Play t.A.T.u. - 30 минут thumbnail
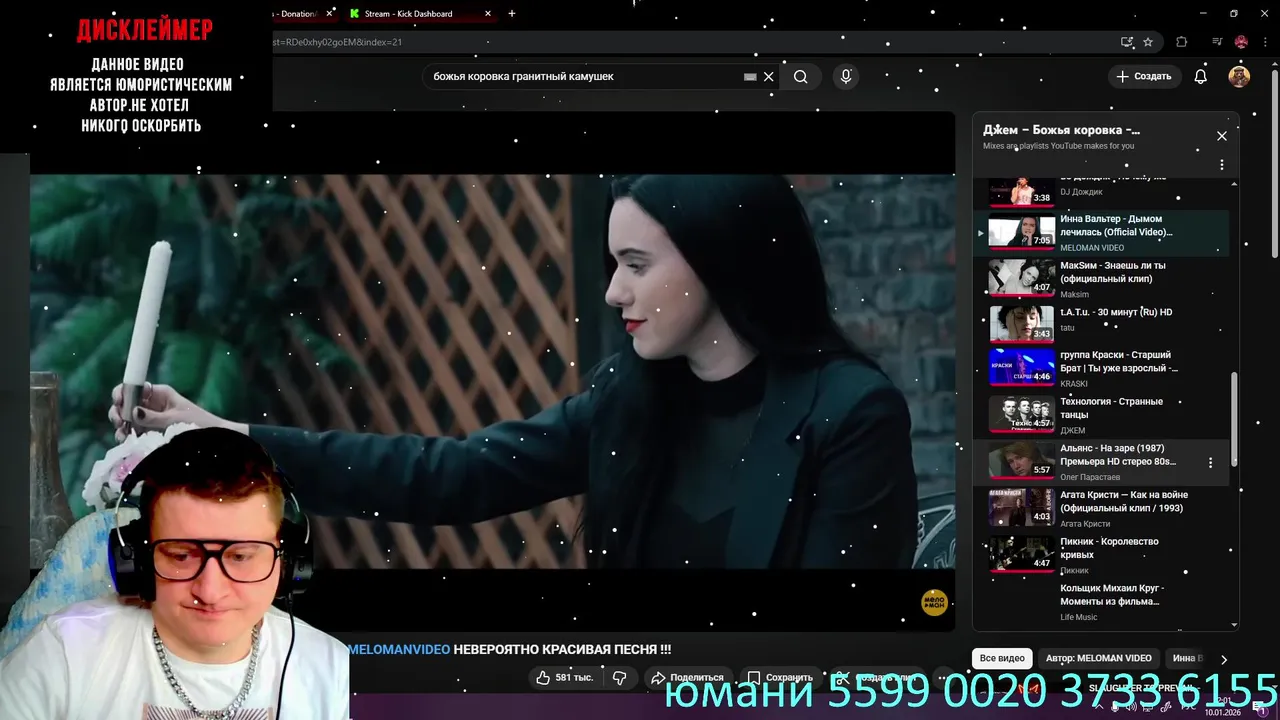 1021,325
